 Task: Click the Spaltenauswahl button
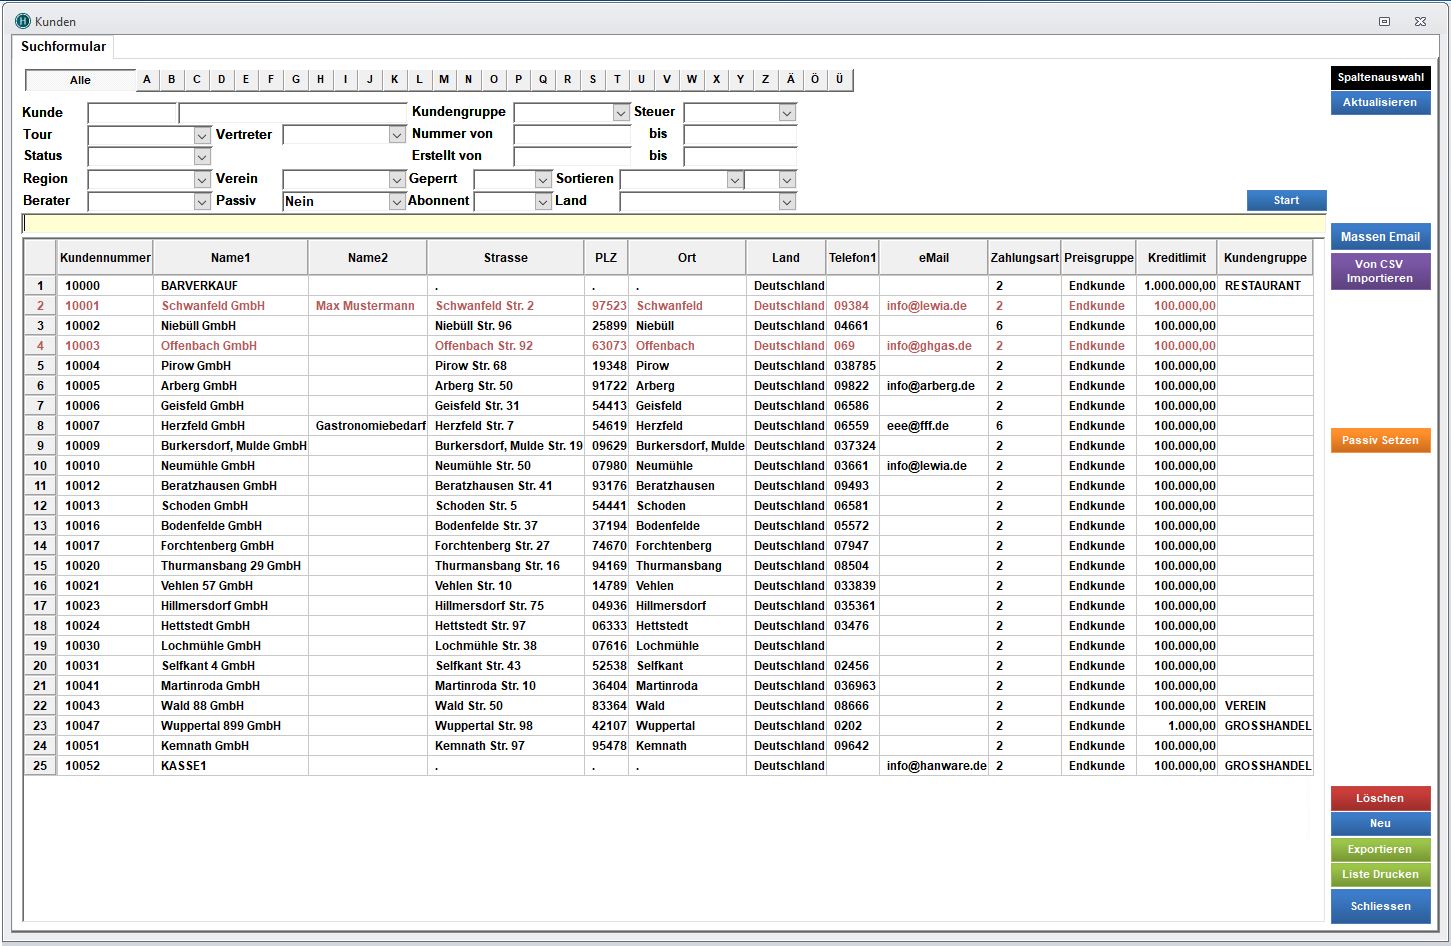point(1380,78)
